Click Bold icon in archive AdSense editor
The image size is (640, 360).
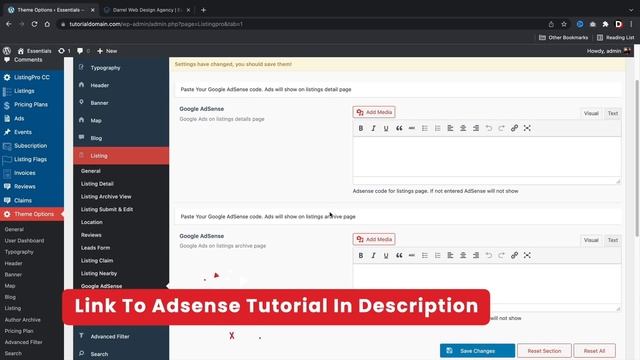[x=361, y=256]
